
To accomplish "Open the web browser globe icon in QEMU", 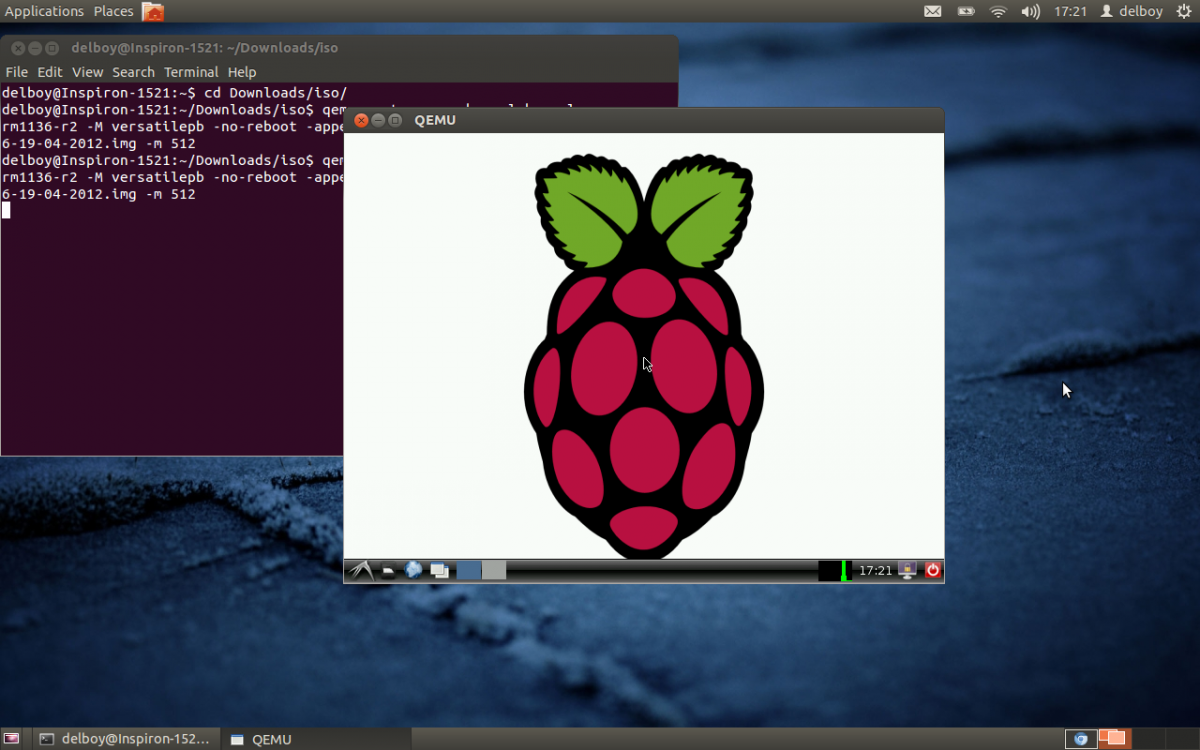I will pyautogui.click(x=413, y=570).
